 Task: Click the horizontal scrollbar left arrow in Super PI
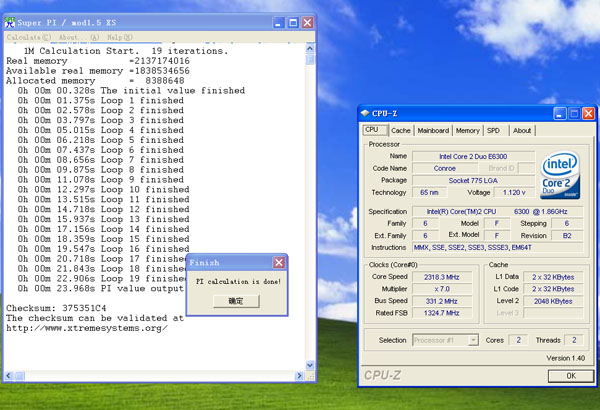9,376
